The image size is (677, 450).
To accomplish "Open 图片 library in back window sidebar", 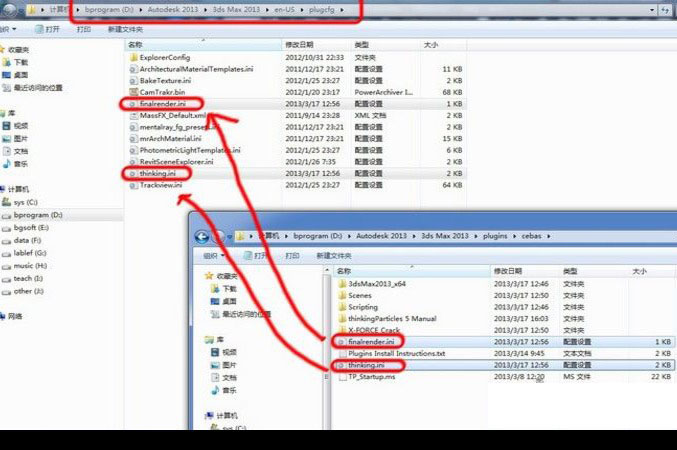I will (16, 139).
